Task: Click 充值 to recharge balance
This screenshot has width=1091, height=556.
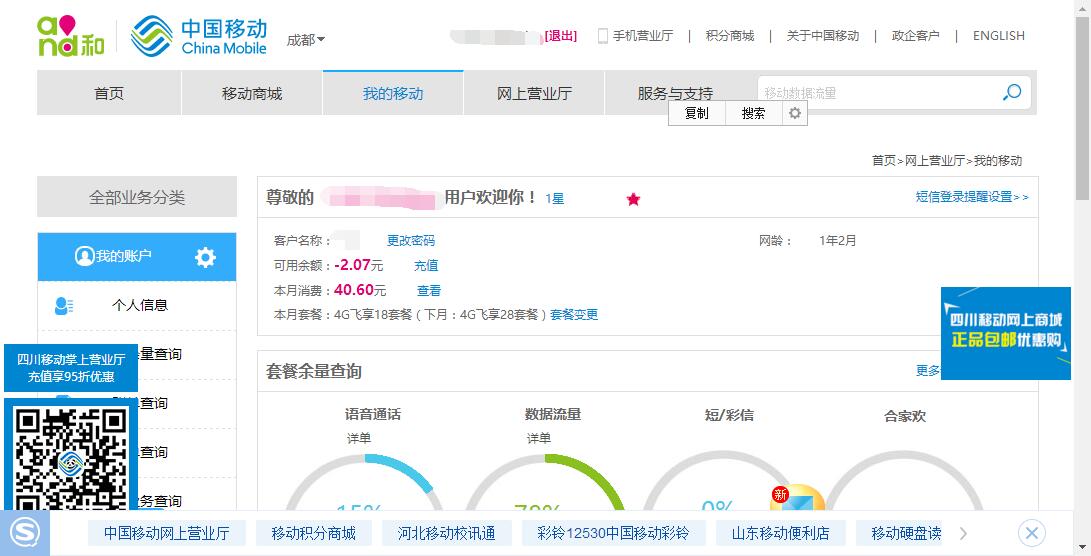Action: point(426,266)
